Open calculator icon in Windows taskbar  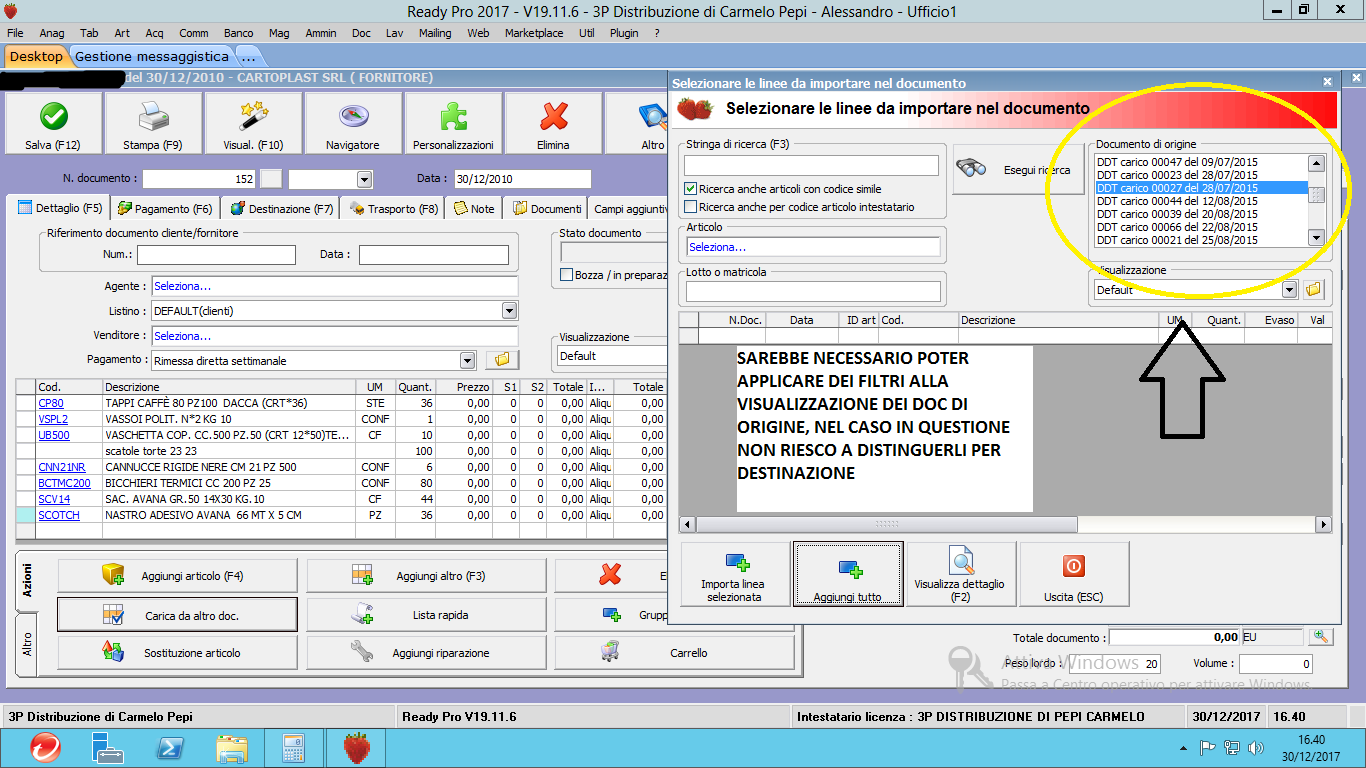294,747
